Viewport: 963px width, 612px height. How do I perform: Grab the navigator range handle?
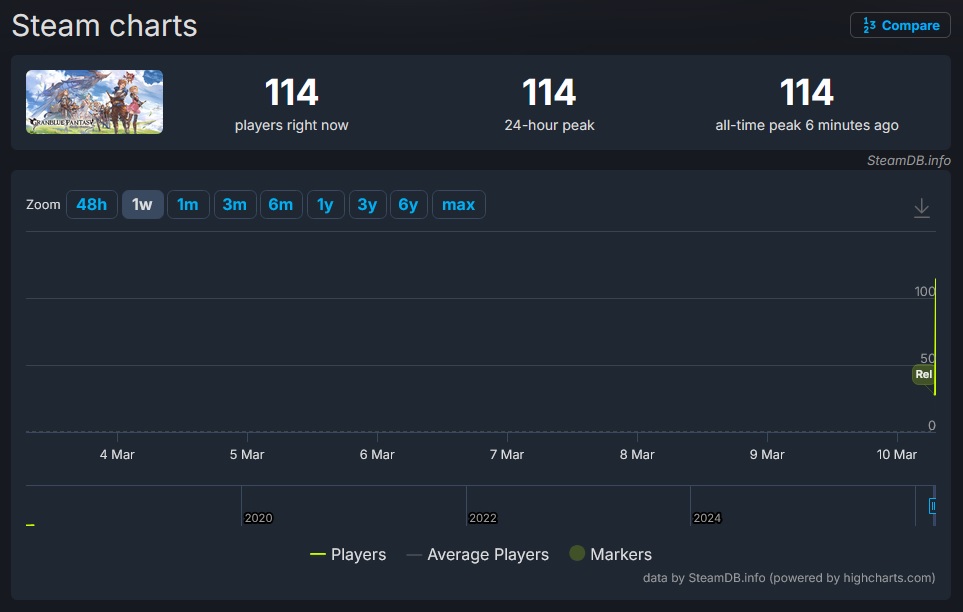[x=932, y=506]
